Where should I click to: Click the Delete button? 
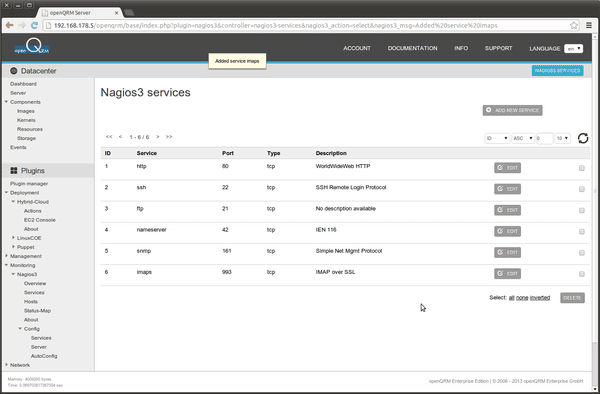[x=572, y=298]
